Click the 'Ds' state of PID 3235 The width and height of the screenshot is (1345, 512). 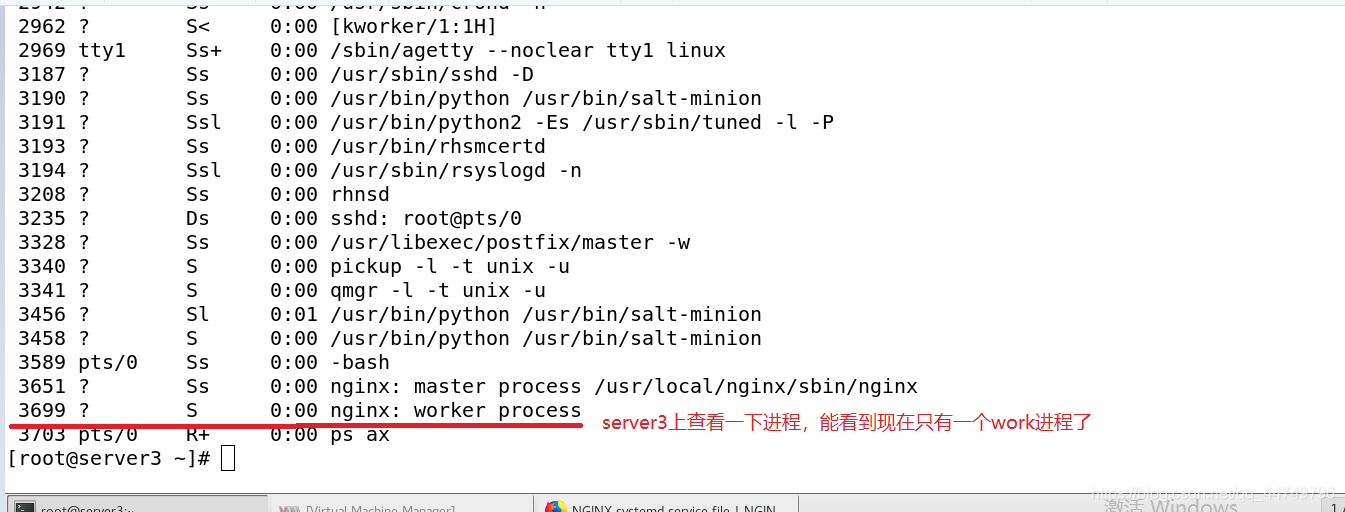tap(198, 219)
